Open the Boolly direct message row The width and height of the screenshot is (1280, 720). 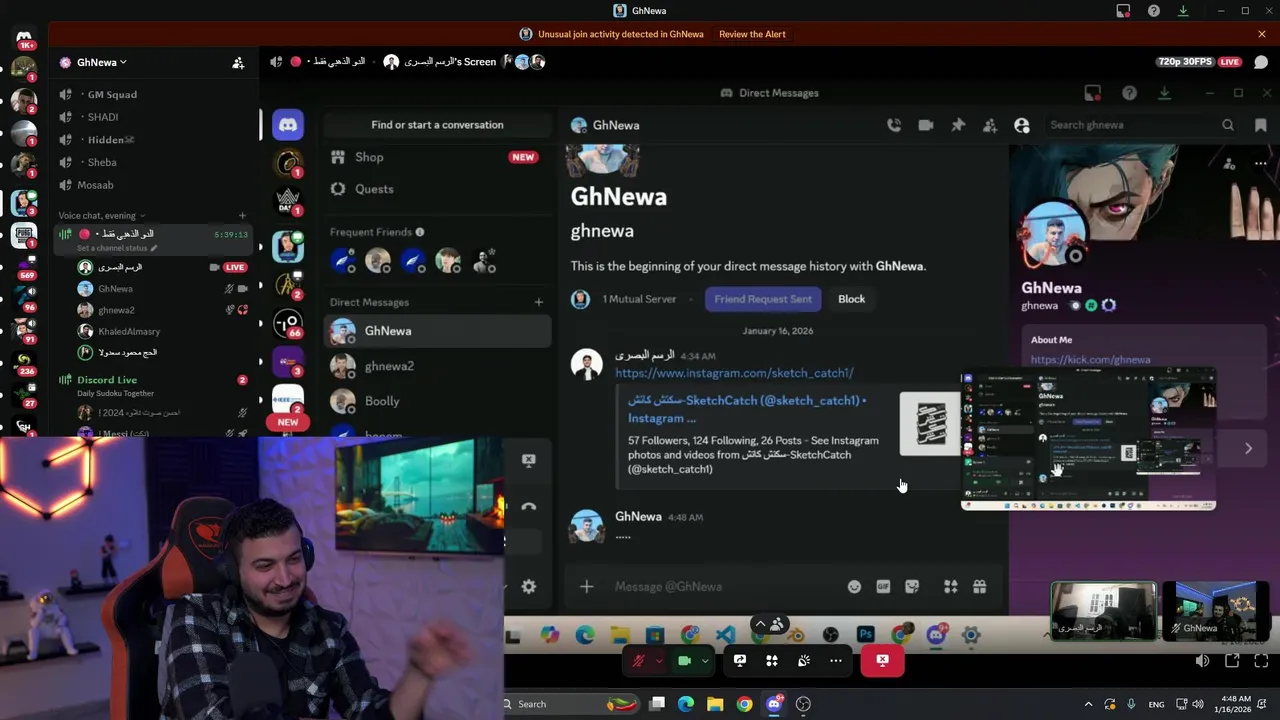[x=438, y=401]
